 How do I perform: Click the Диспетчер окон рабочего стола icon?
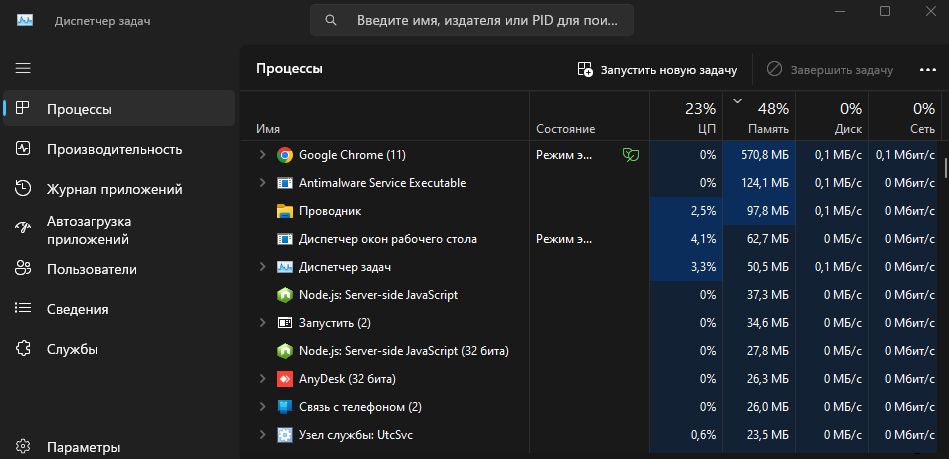point(284,239)
